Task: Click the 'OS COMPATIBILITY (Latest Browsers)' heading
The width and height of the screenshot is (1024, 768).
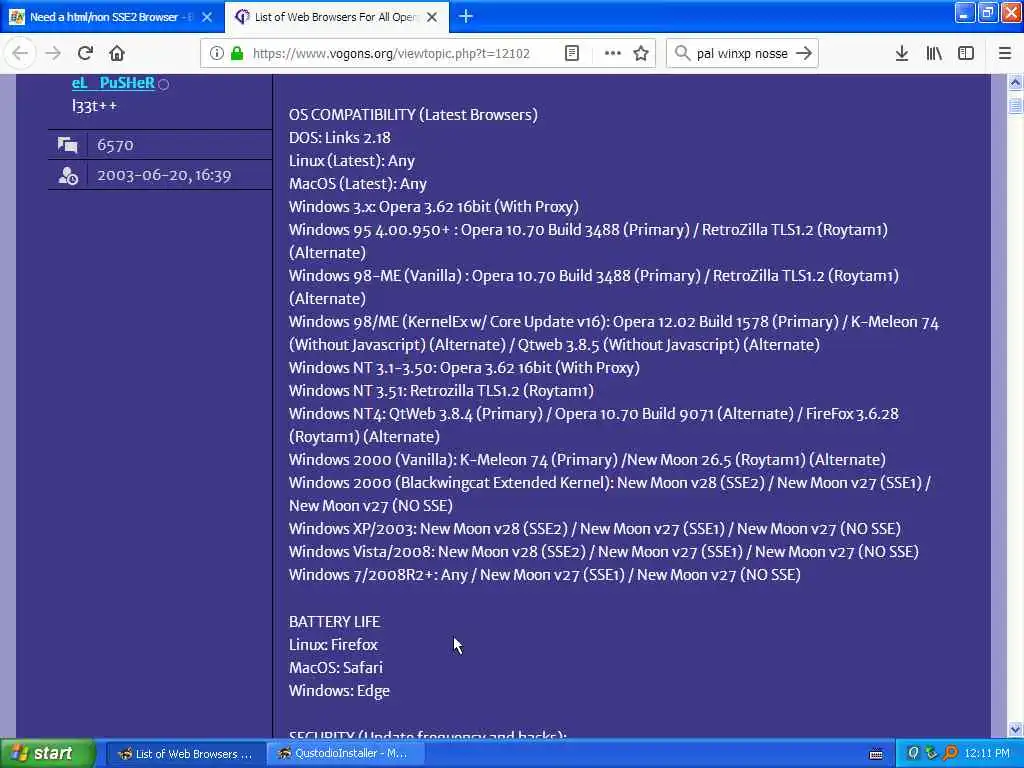Action: pos(413,115)
